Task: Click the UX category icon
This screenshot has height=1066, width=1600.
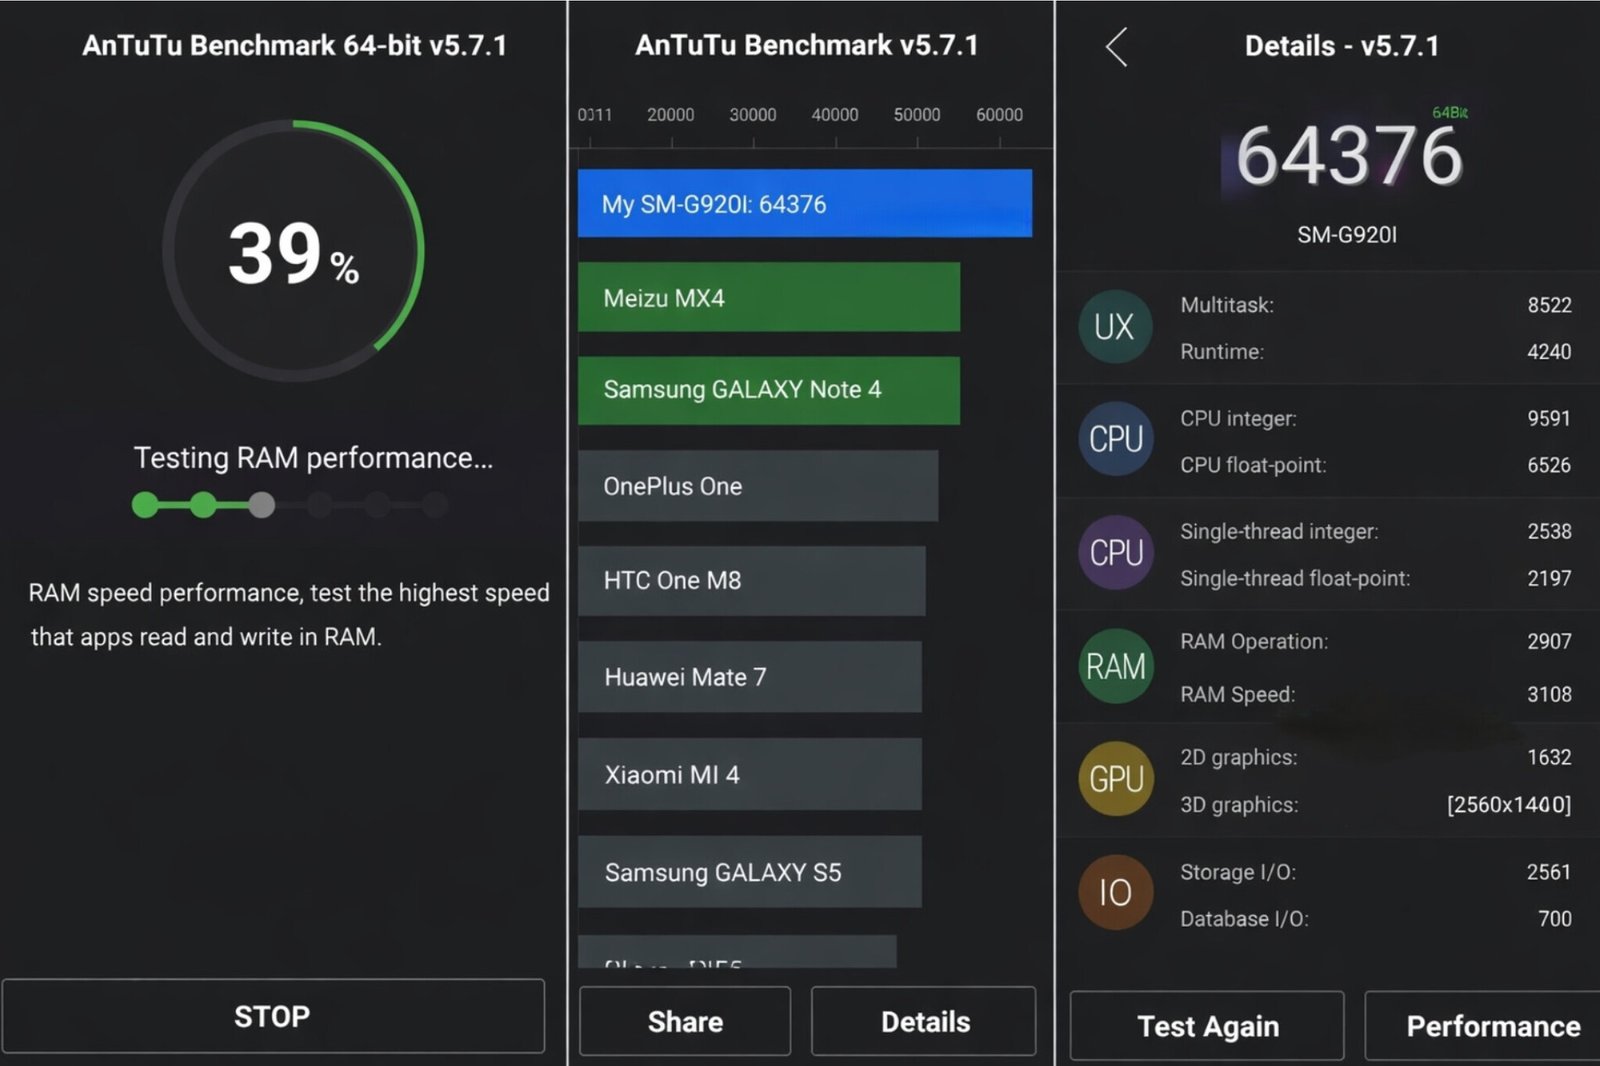Action: pyautogui.click(x=1115, y=327)
